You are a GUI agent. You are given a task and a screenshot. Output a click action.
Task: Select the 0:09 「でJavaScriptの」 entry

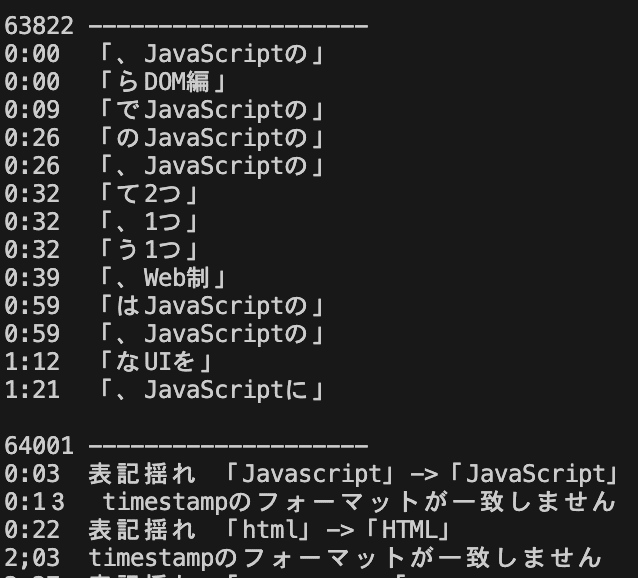click(x=208, y=109)
